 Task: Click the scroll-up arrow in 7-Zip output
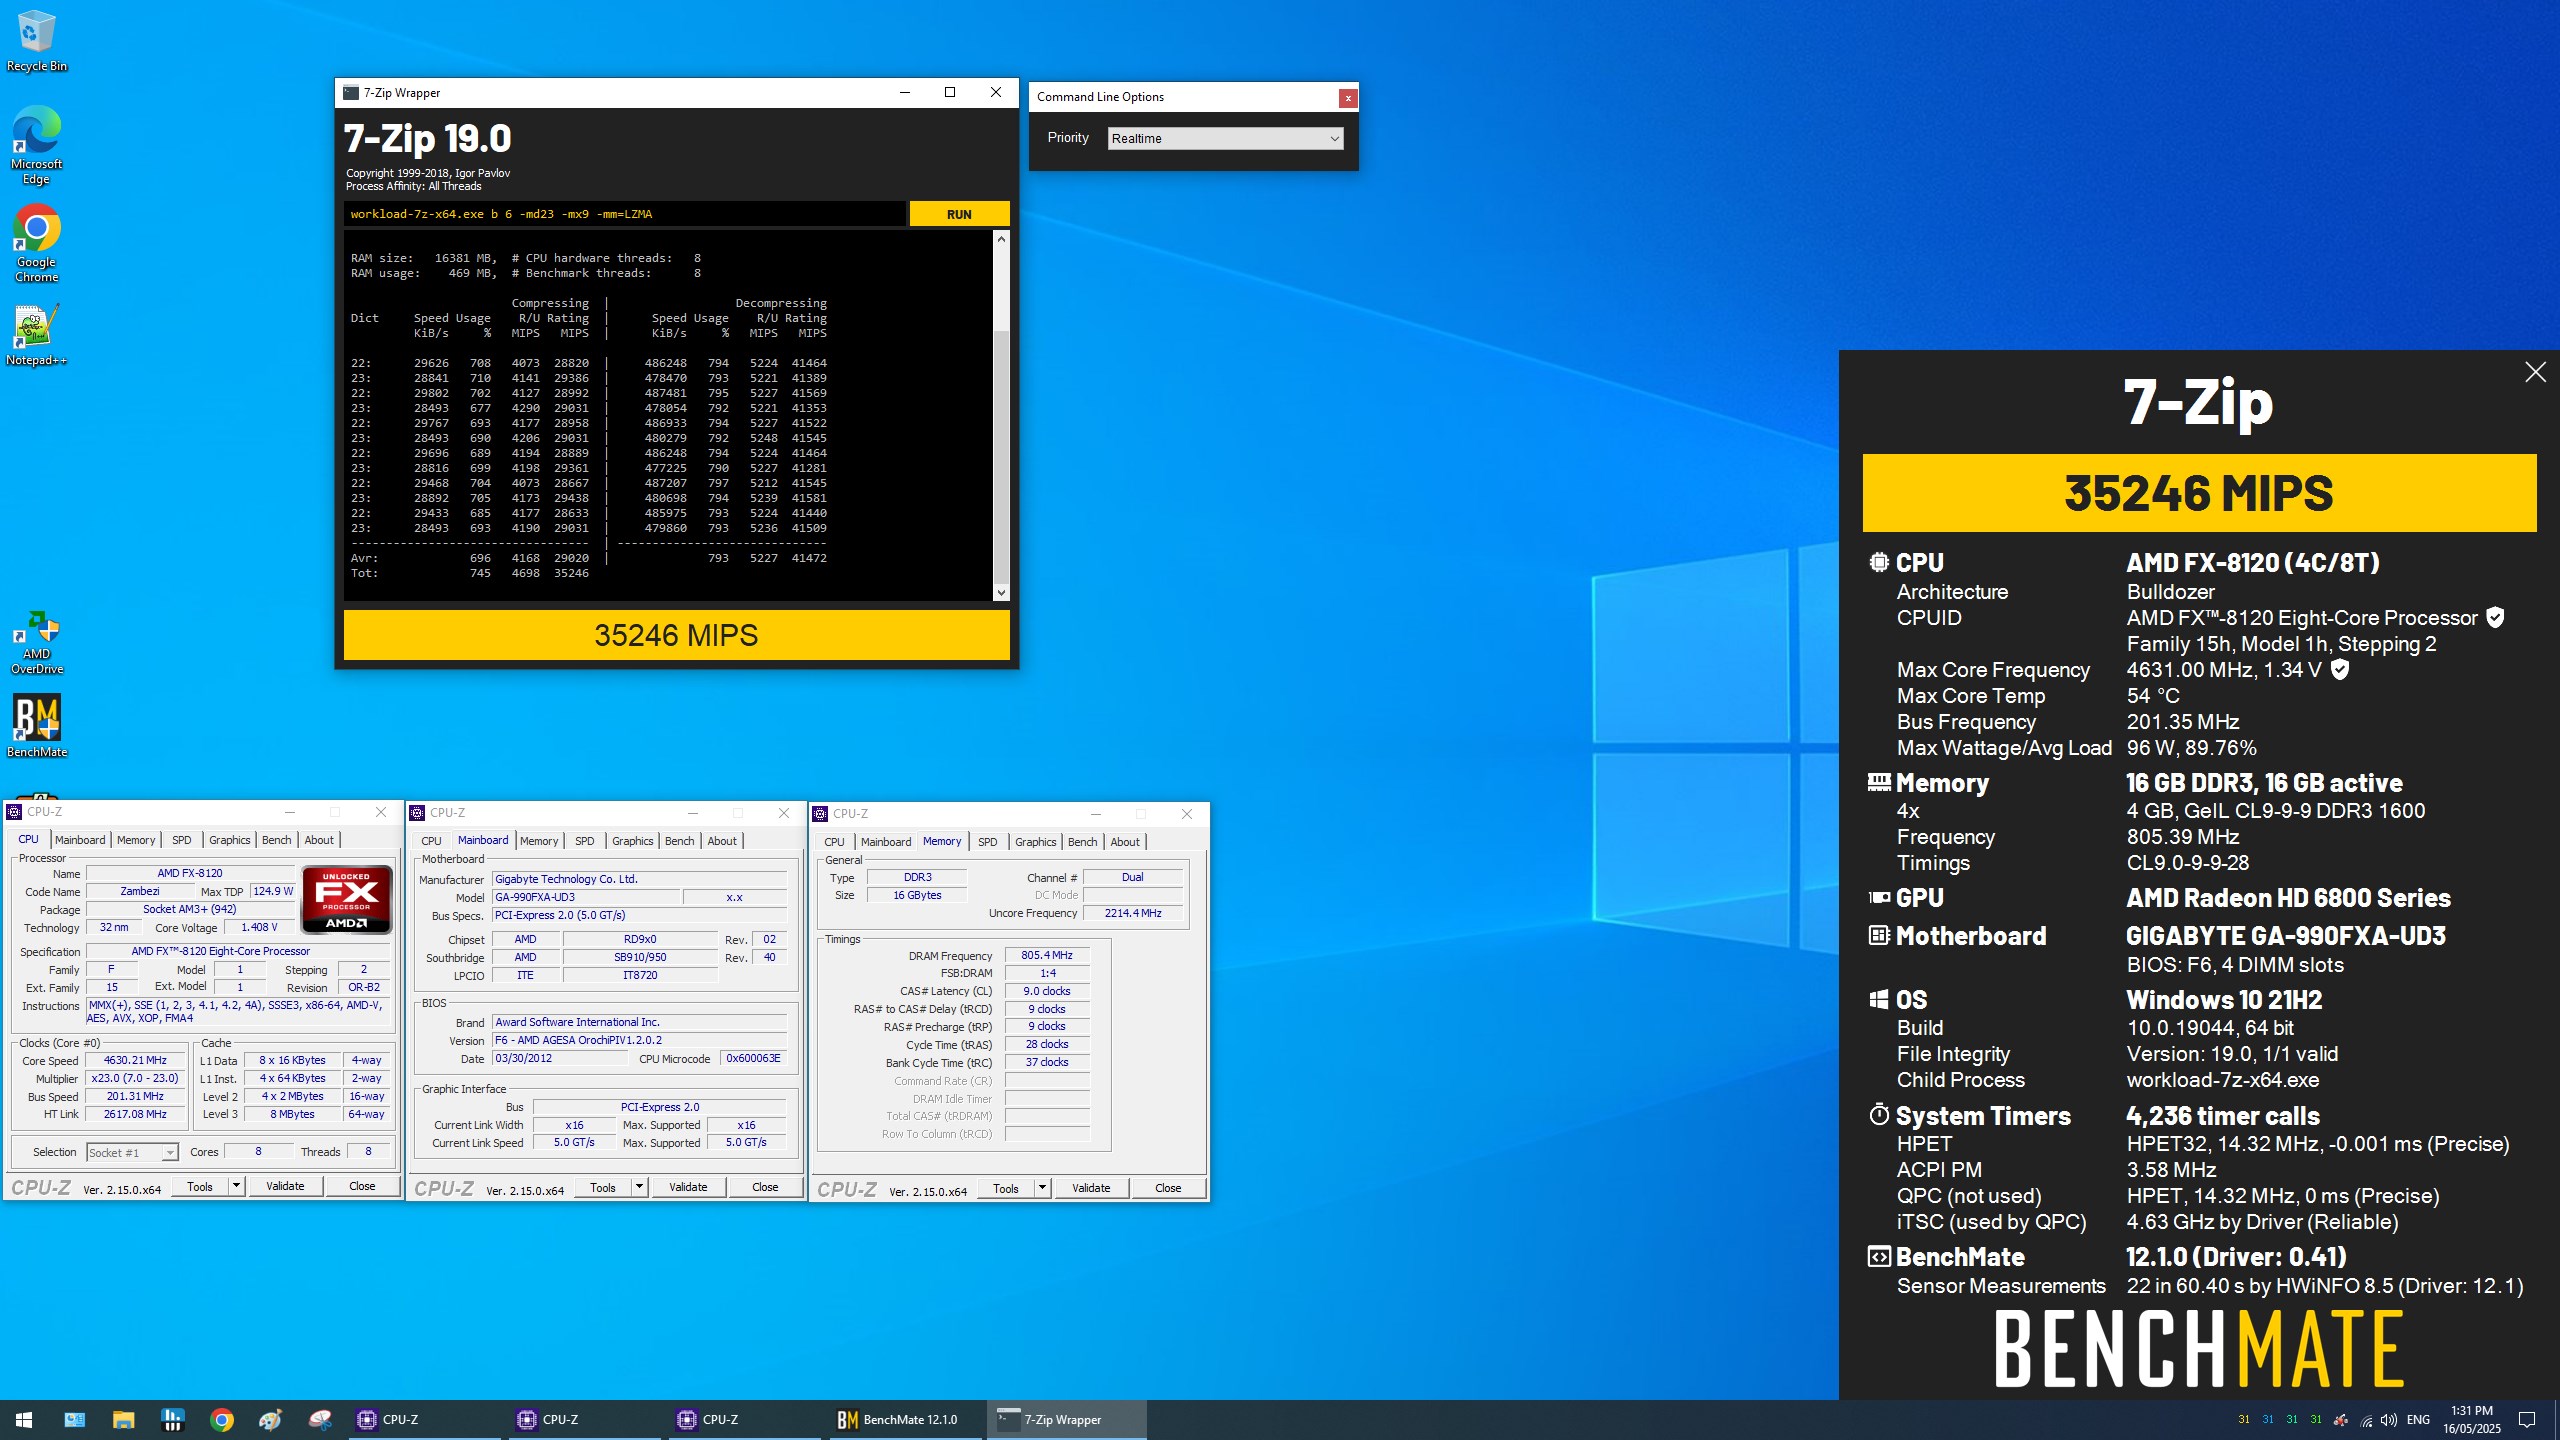click(1001, 238)
